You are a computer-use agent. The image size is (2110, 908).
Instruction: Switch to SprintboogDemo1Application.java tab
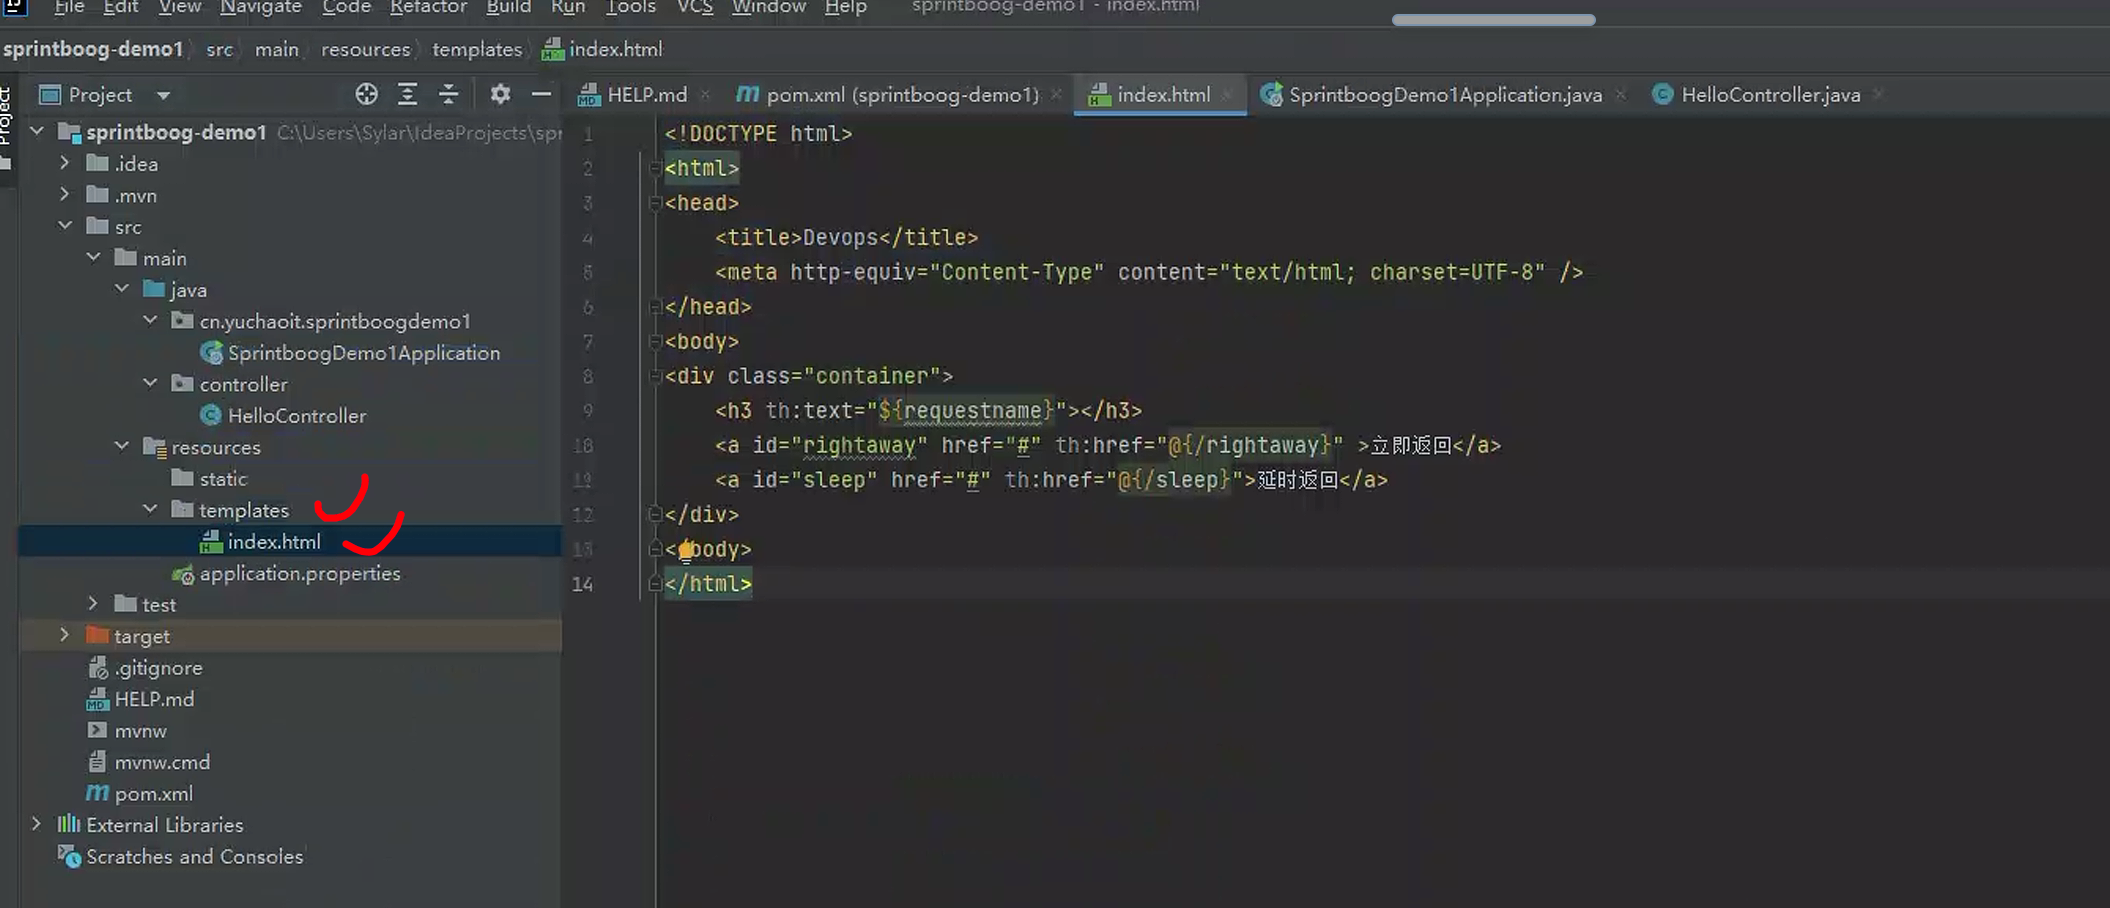tap(1443, 95)
